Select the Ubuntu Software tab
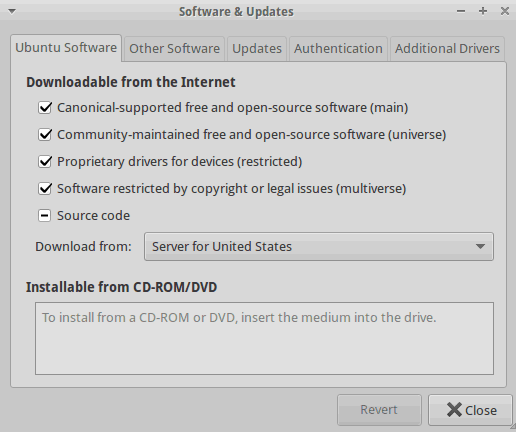This screenshot has height=432, width=516. click(x=66, y=48)
